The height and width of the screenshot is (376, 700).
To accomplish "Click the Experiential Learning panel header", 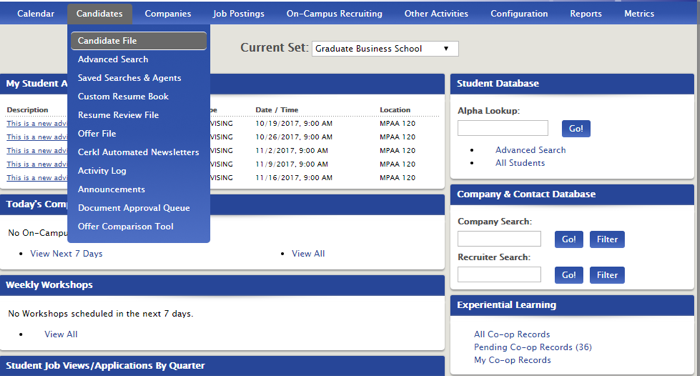I will (x=572, y=305).
